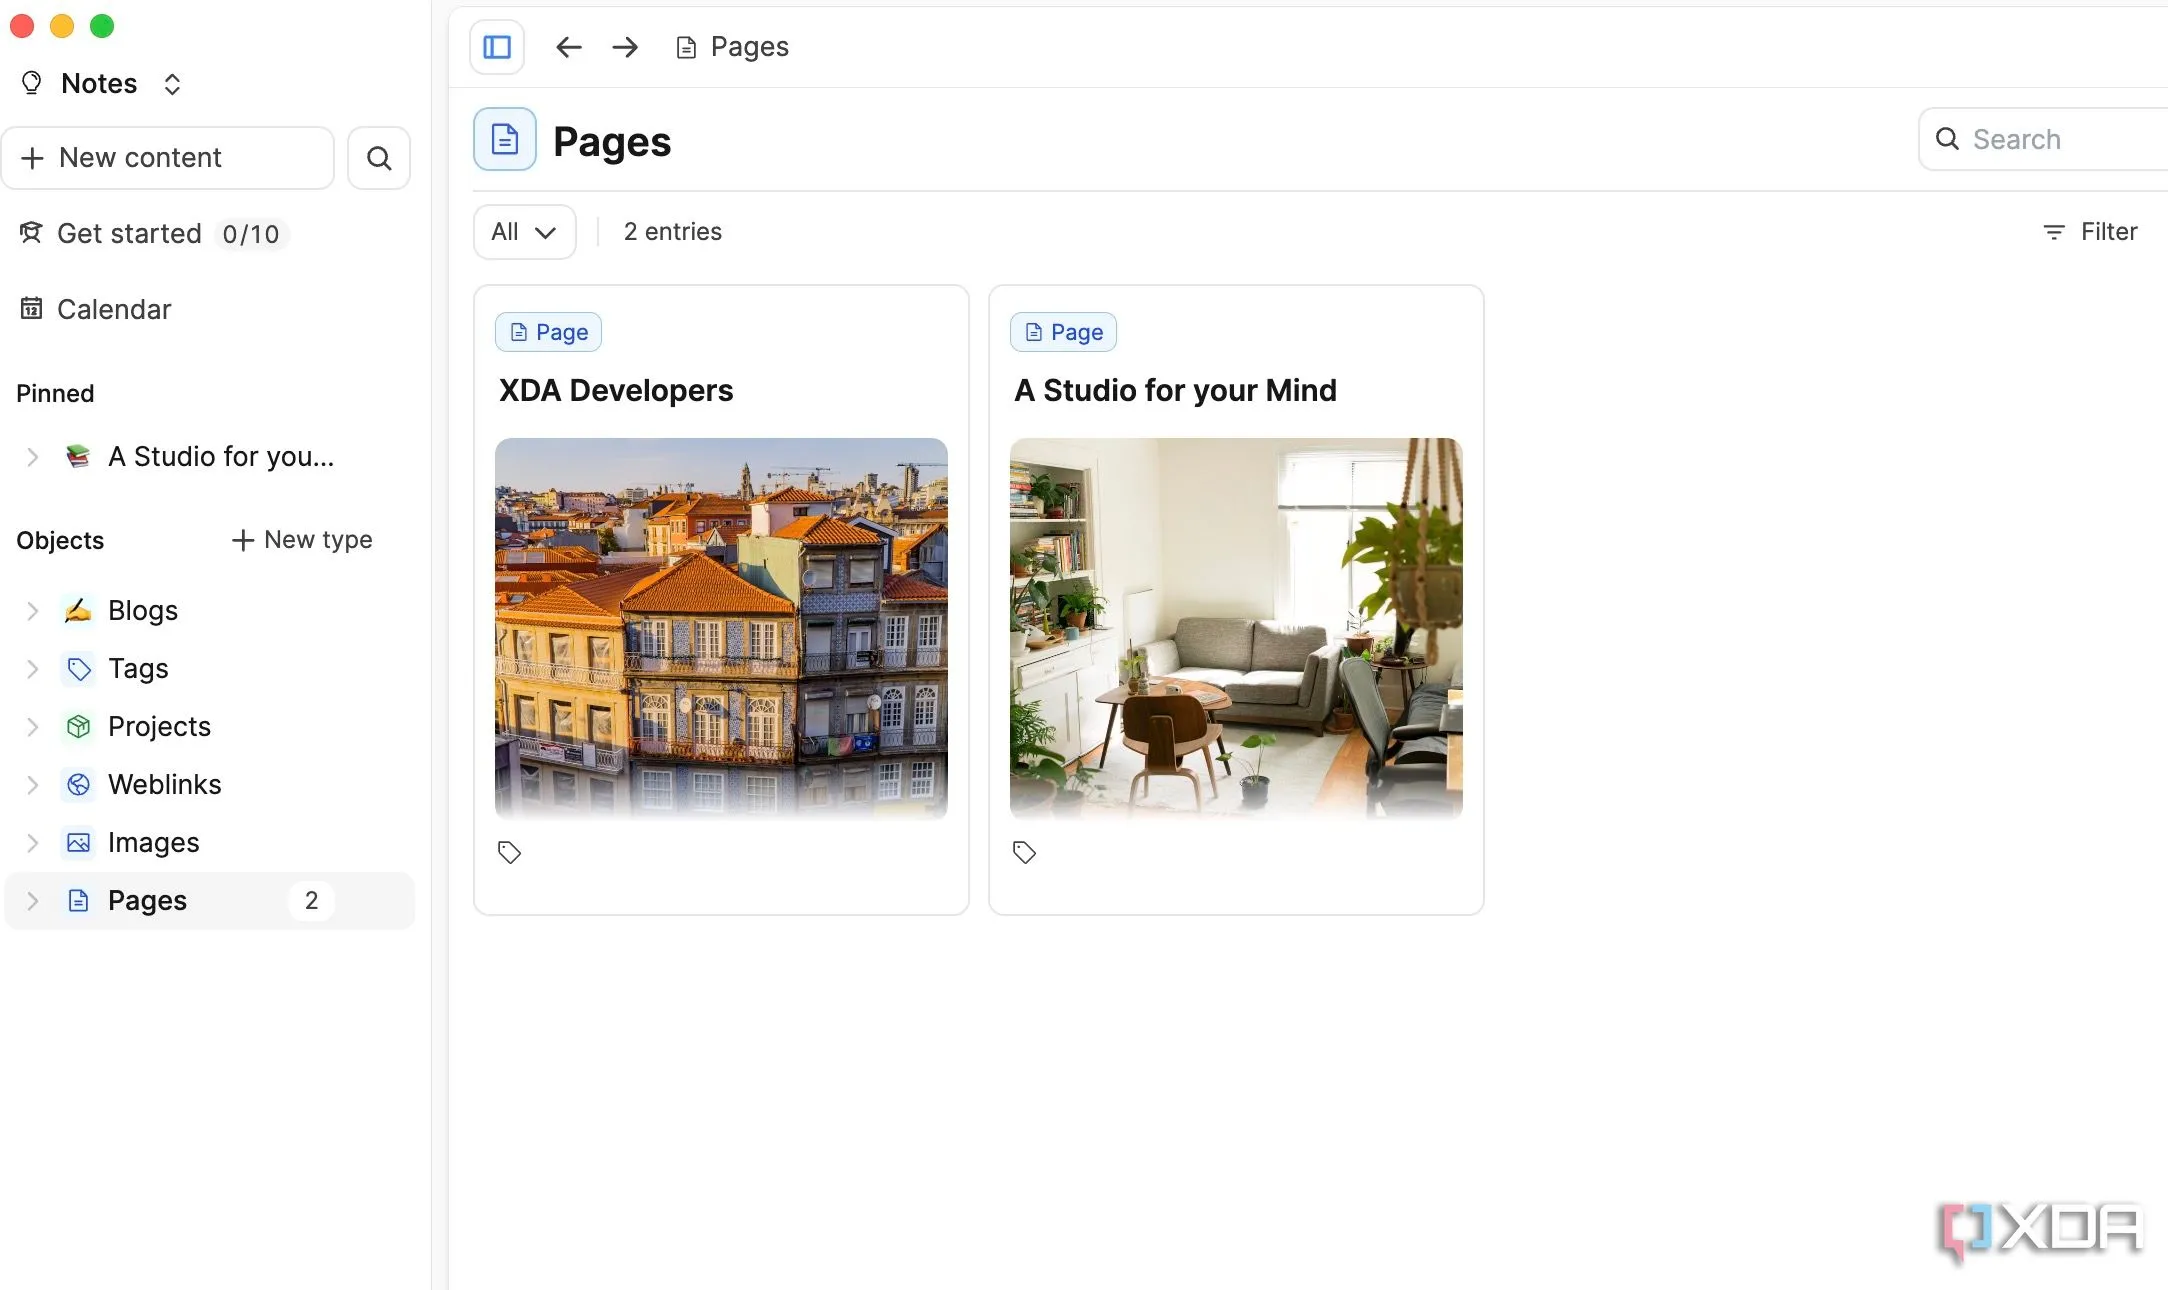The image size is (2168, 1290).
Task: Click the Projects cube icon
Action: (78, 726)
